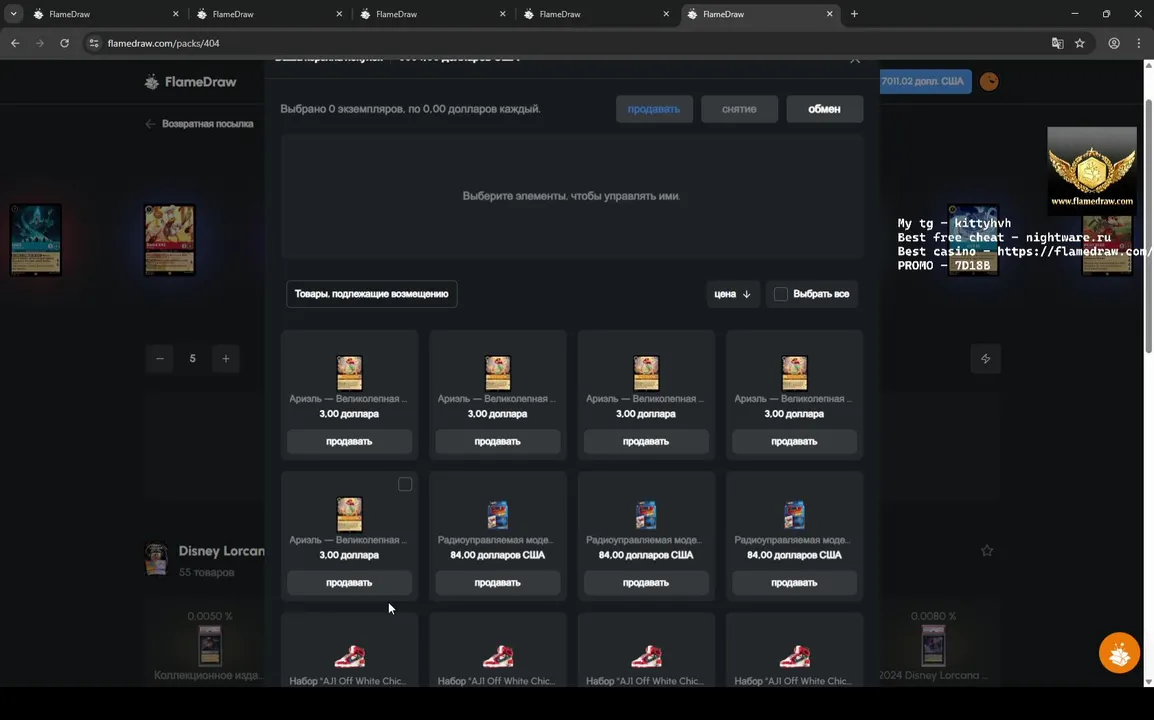Select first Ариэль card thumbnail in row one
This screenshot has width=1154, height=720.
coord(350,373)
